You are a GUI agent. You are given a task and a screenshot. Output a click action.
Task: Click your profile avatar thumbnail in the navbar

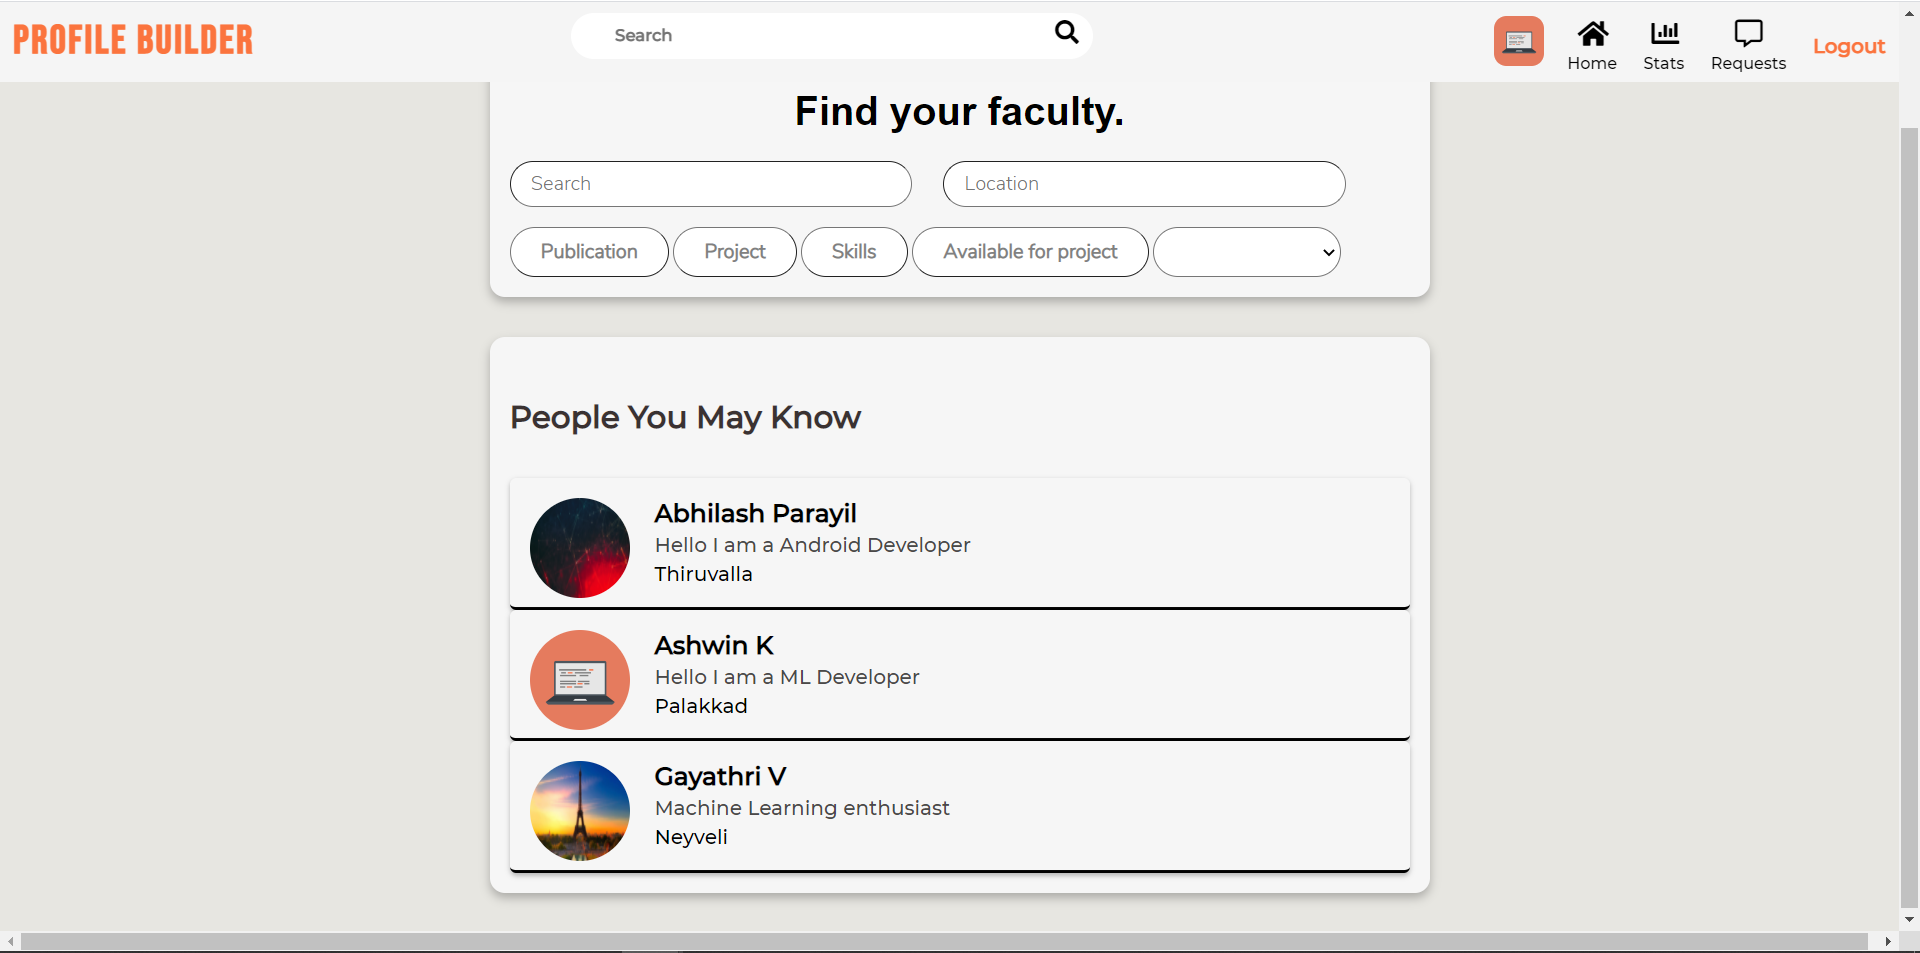(1518, 40)
